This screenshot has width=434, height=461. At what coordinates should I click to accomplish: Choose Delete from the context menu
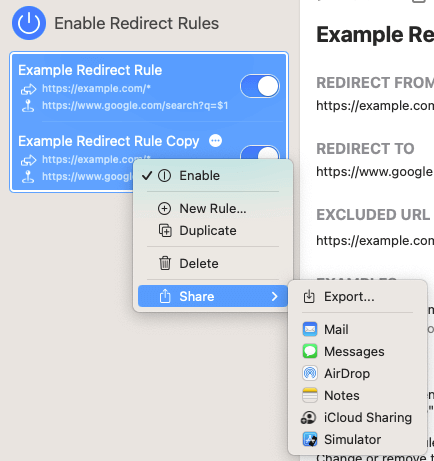(x=213, y=264)
